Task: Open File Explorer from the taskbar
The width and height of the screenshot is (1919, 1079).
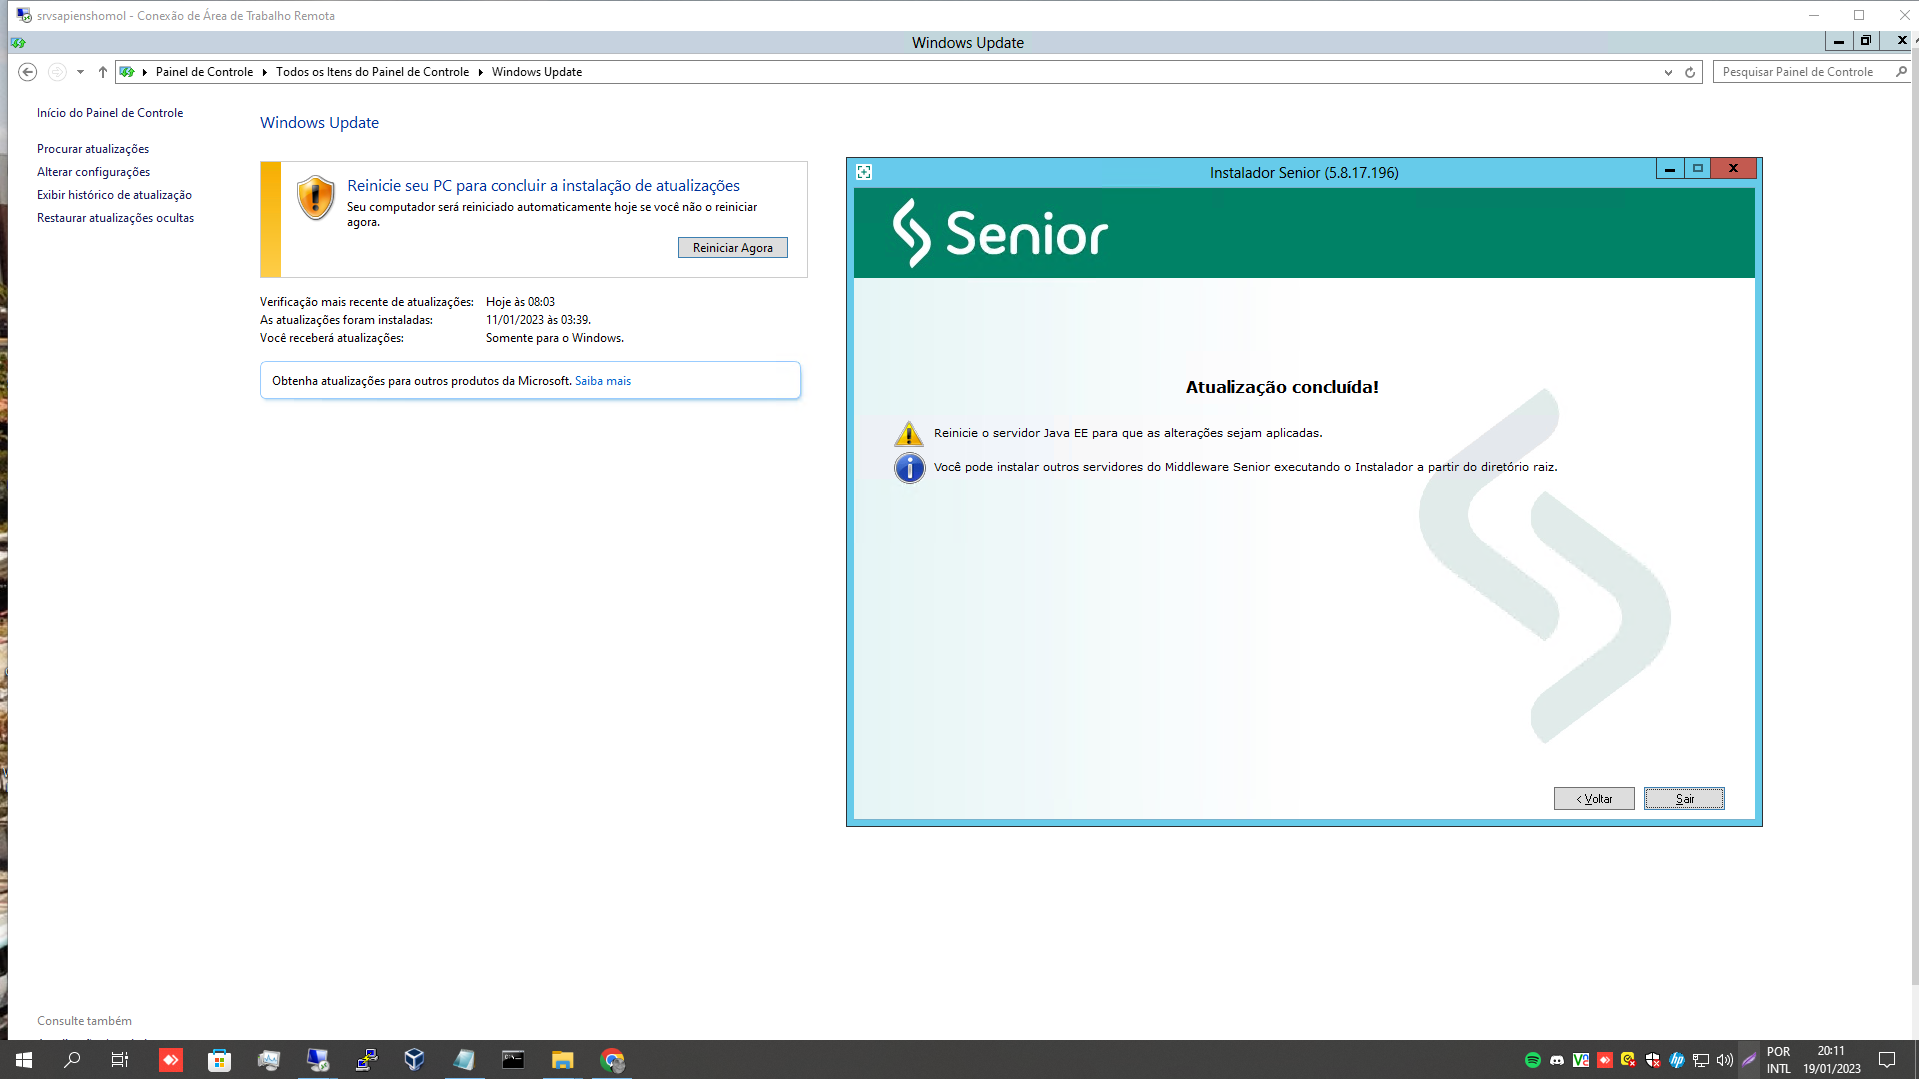Action: click(562, 1060)
